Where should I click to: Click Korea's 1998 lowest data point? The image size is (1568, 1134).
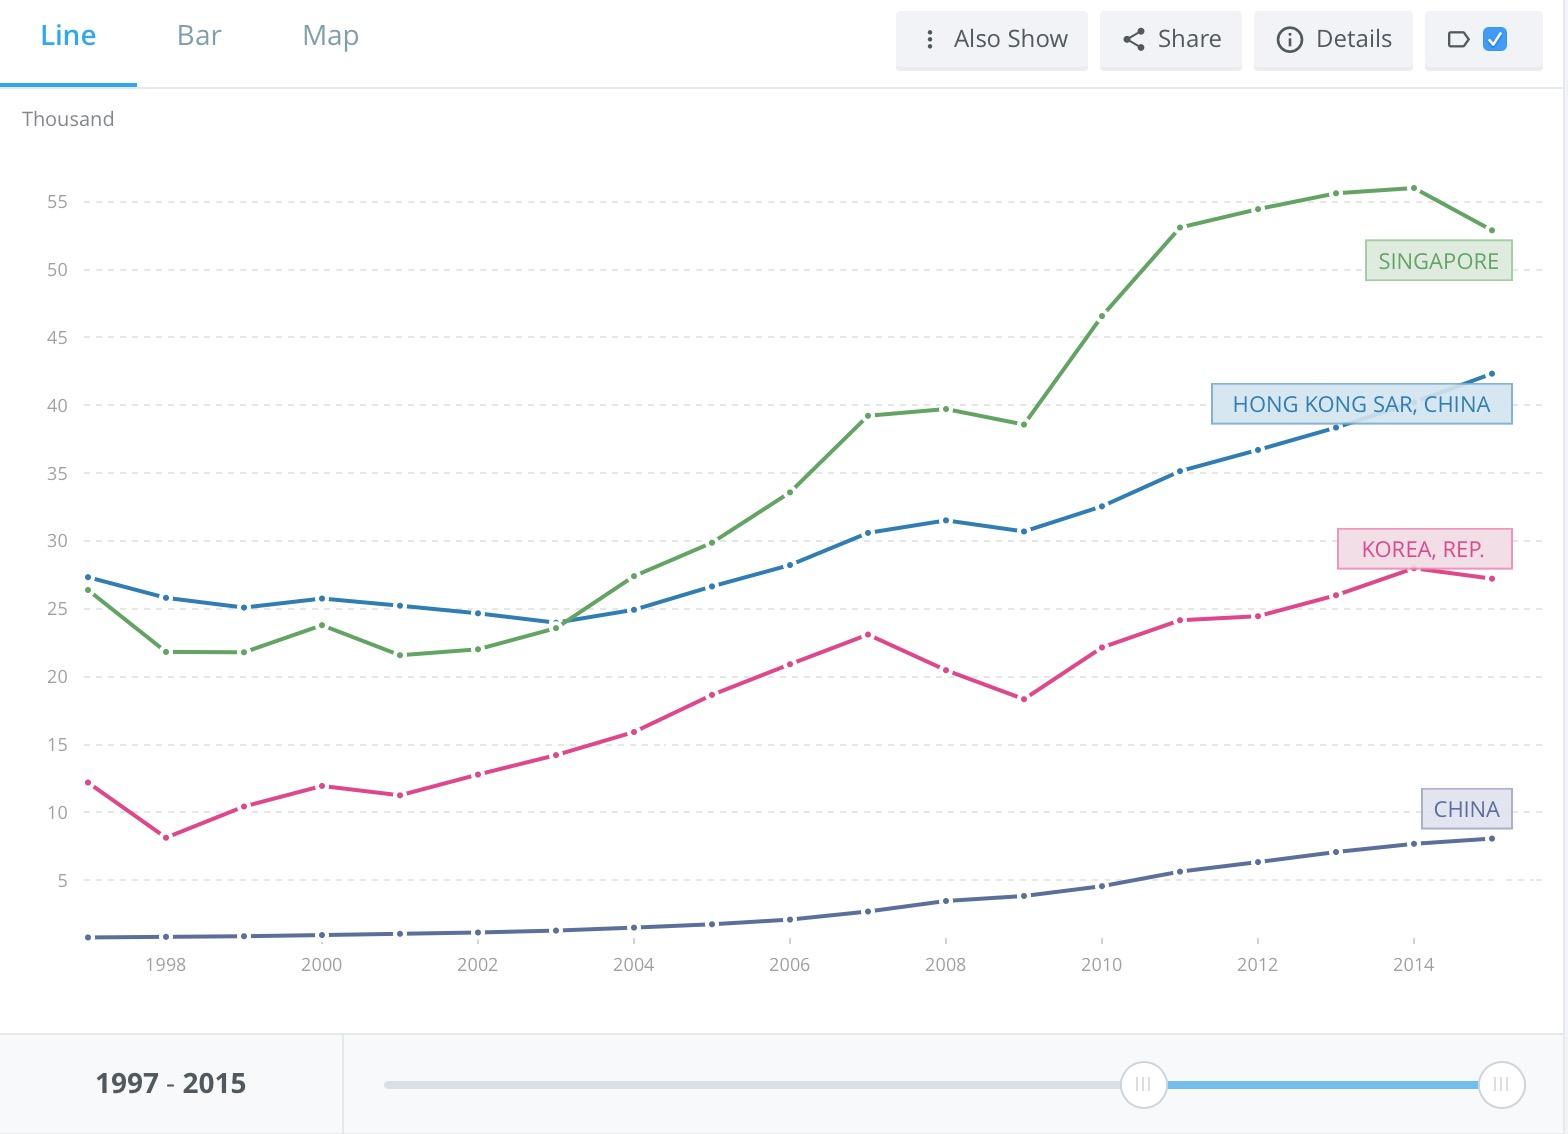(166, 837)
